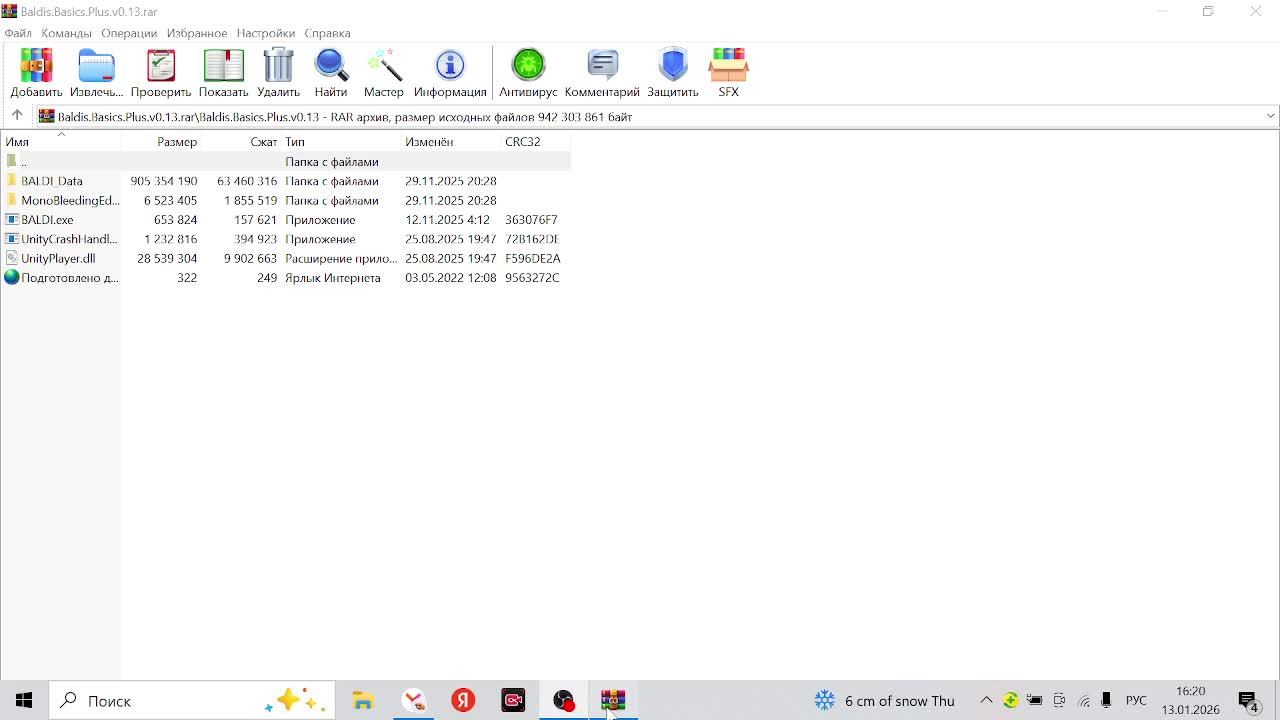Click the Показать (View) toolbar icon
The width and height of the screenshot is (1280, 720).
(223, 73)
